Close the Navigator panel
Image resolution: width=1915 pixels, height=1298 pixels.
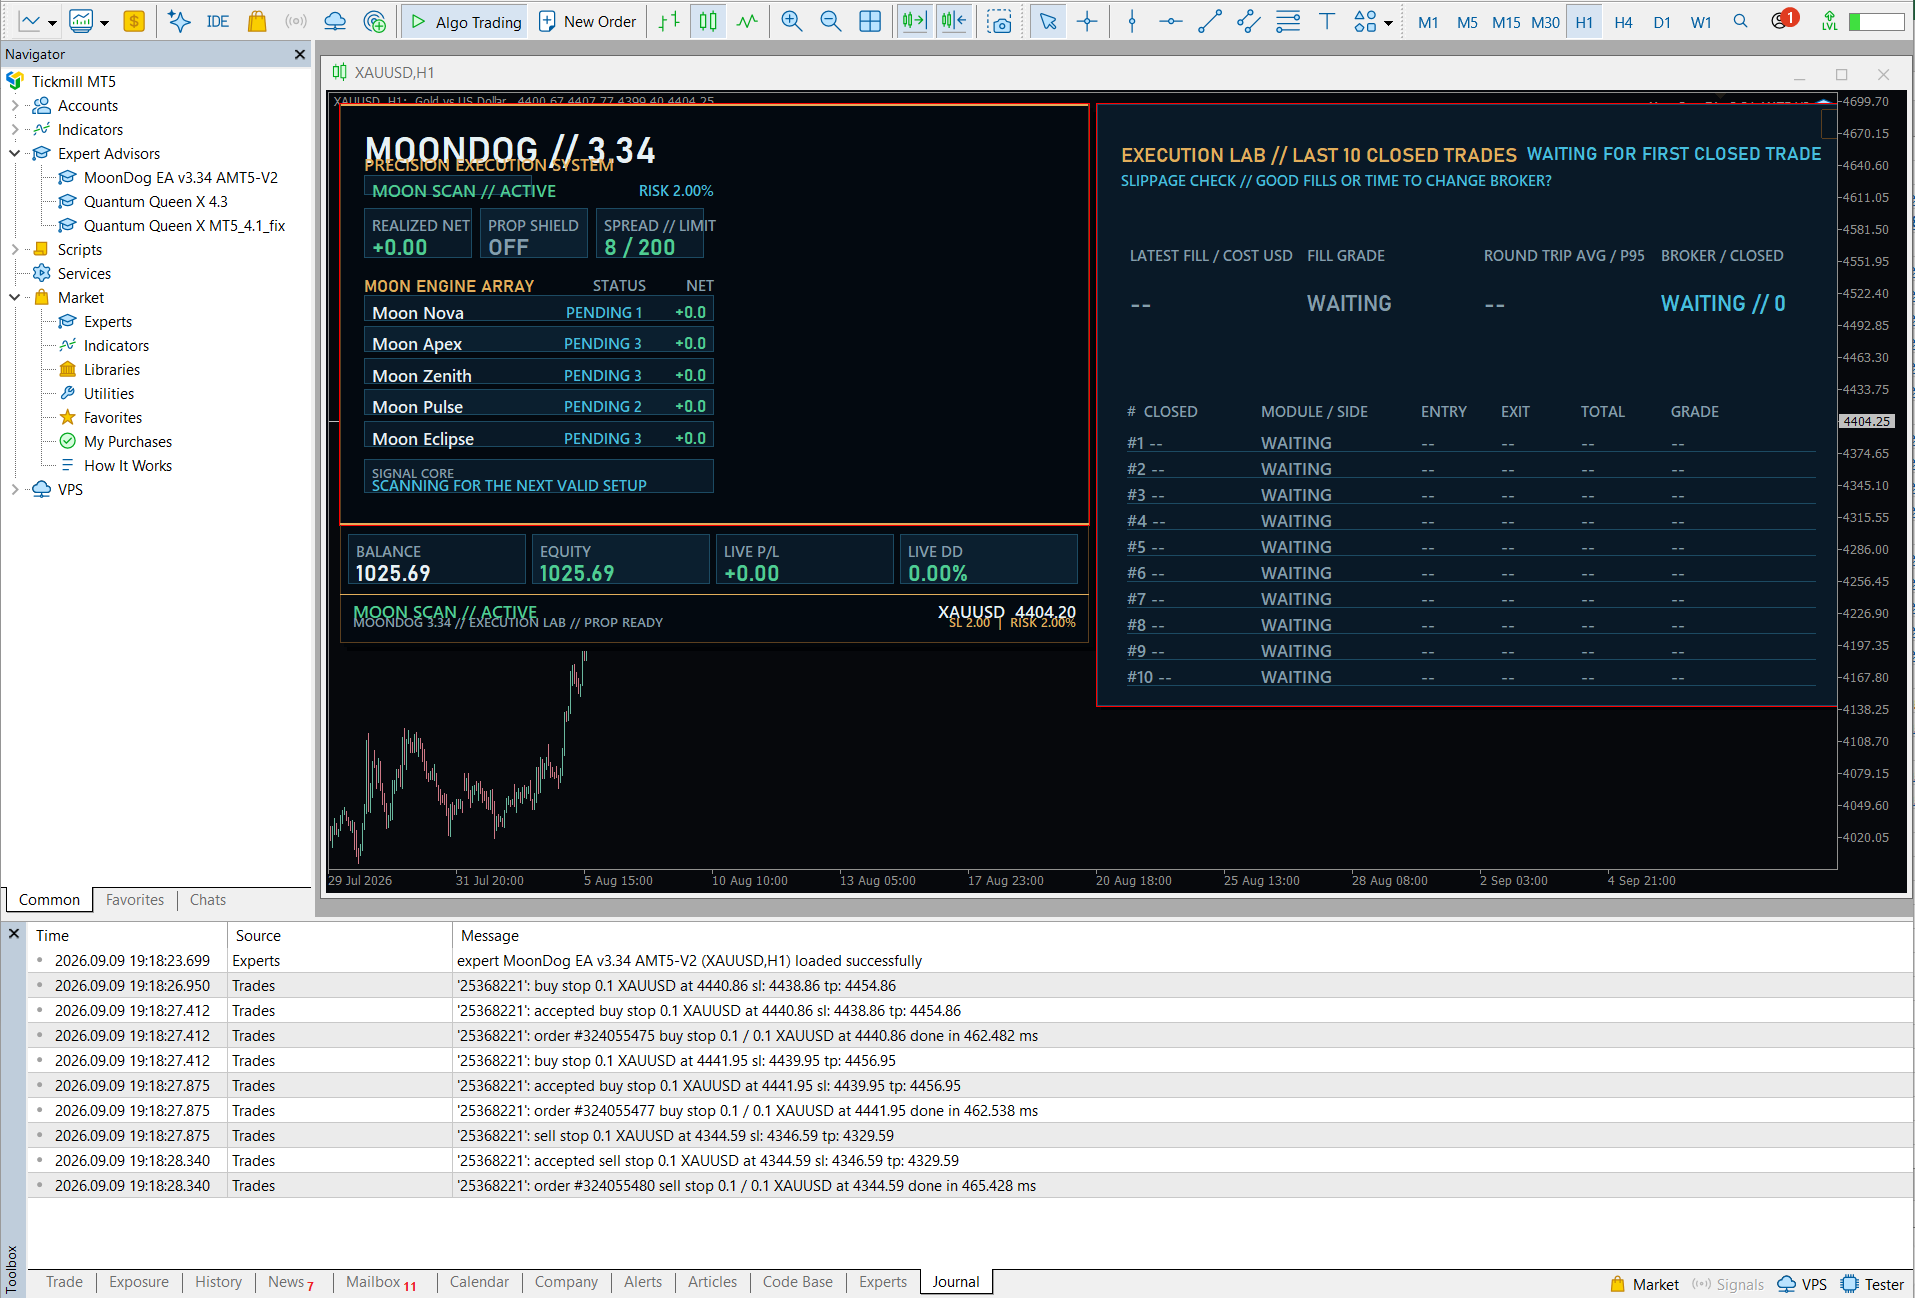299,54
